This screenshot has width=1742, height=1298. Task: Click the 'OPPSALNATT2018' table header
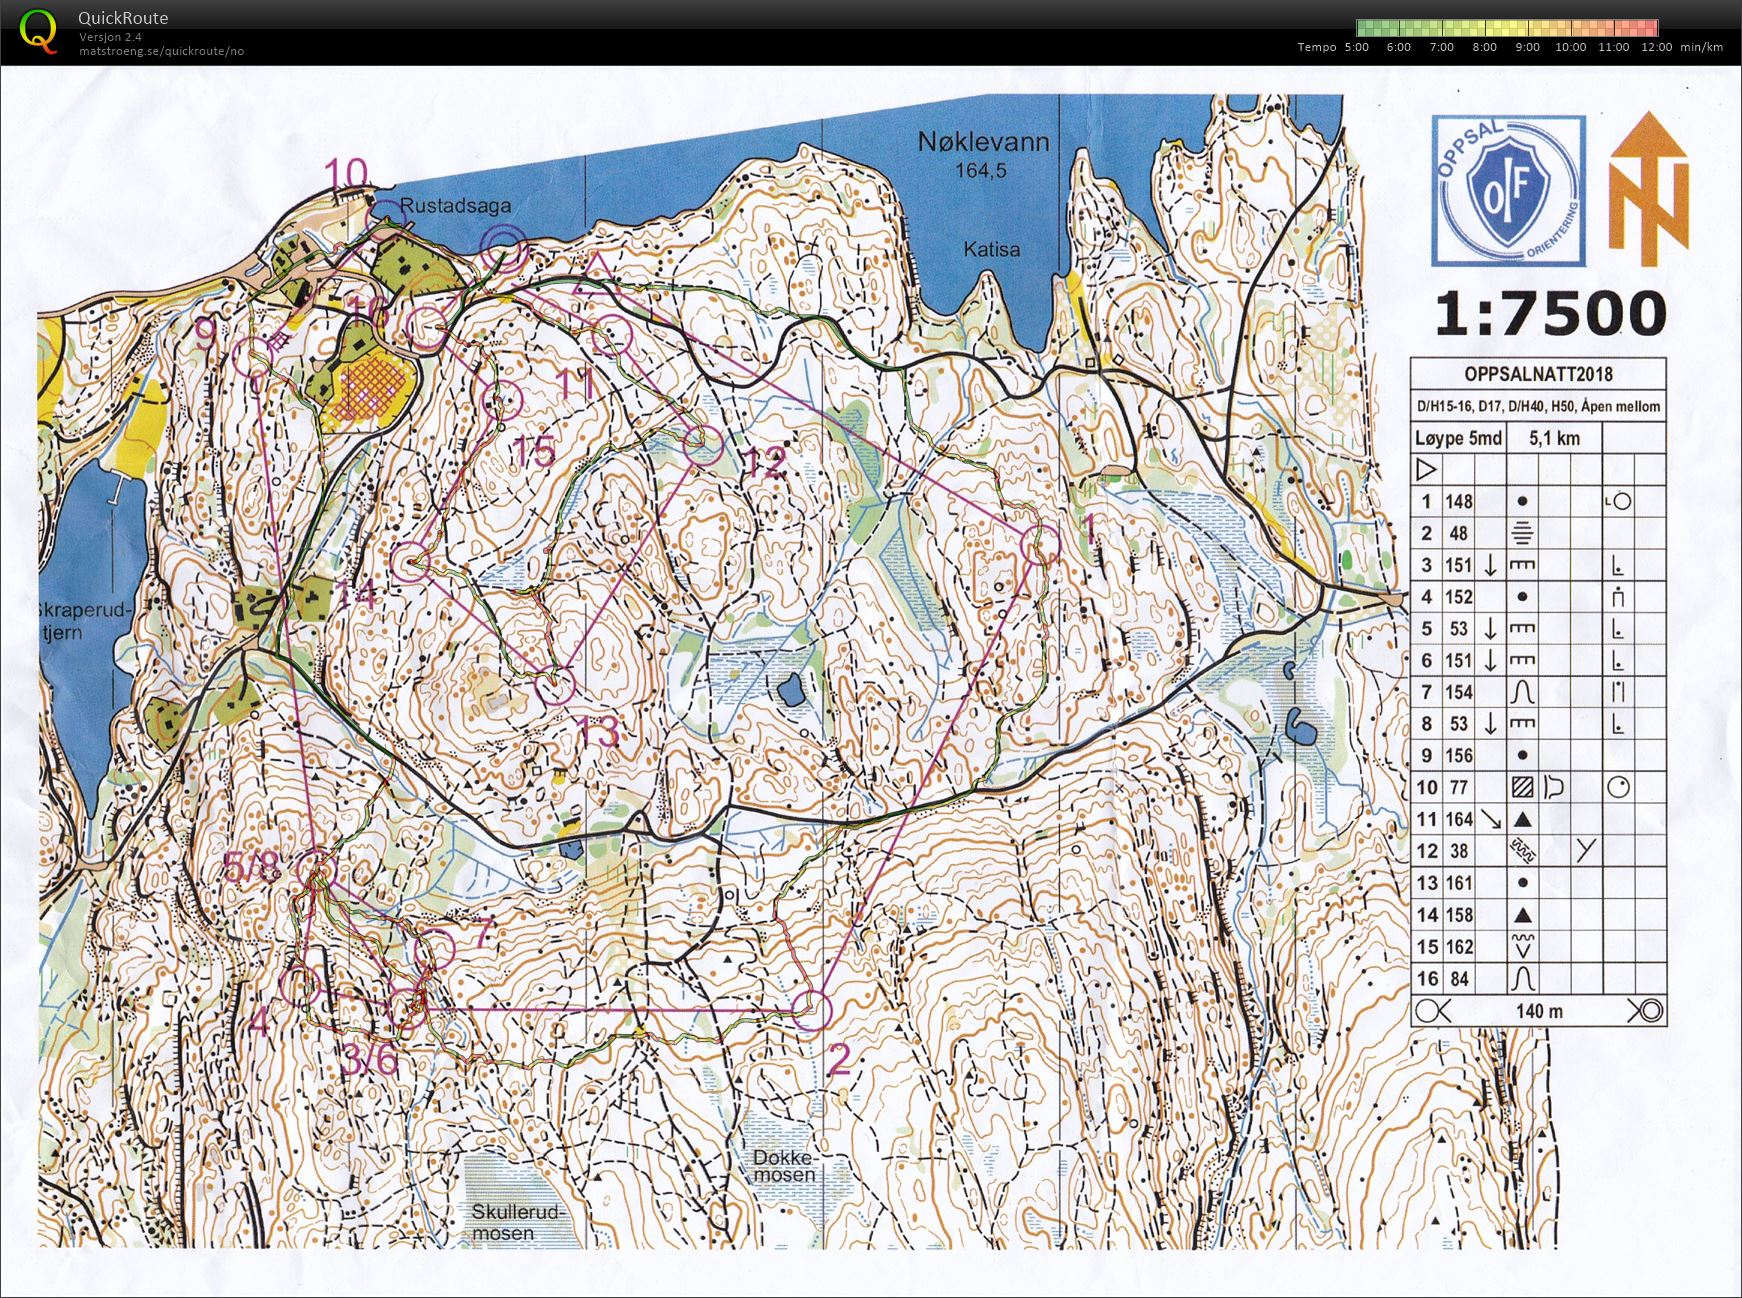click(x=1538, y=374)
